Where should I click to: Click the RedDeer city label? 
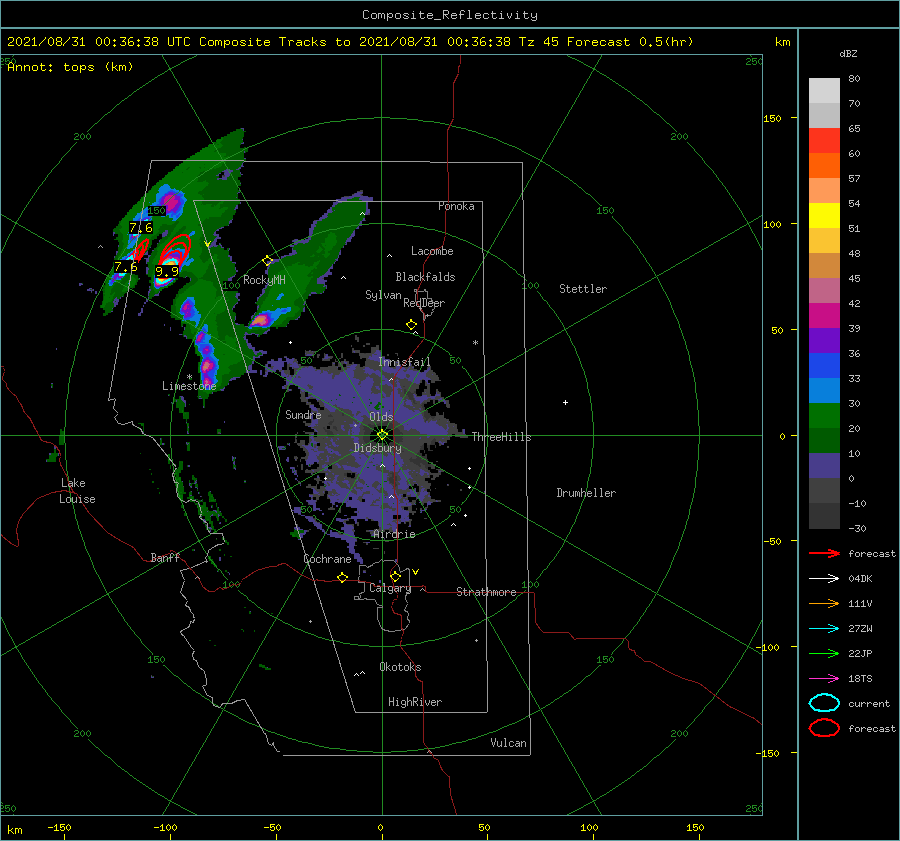(424, 303)
